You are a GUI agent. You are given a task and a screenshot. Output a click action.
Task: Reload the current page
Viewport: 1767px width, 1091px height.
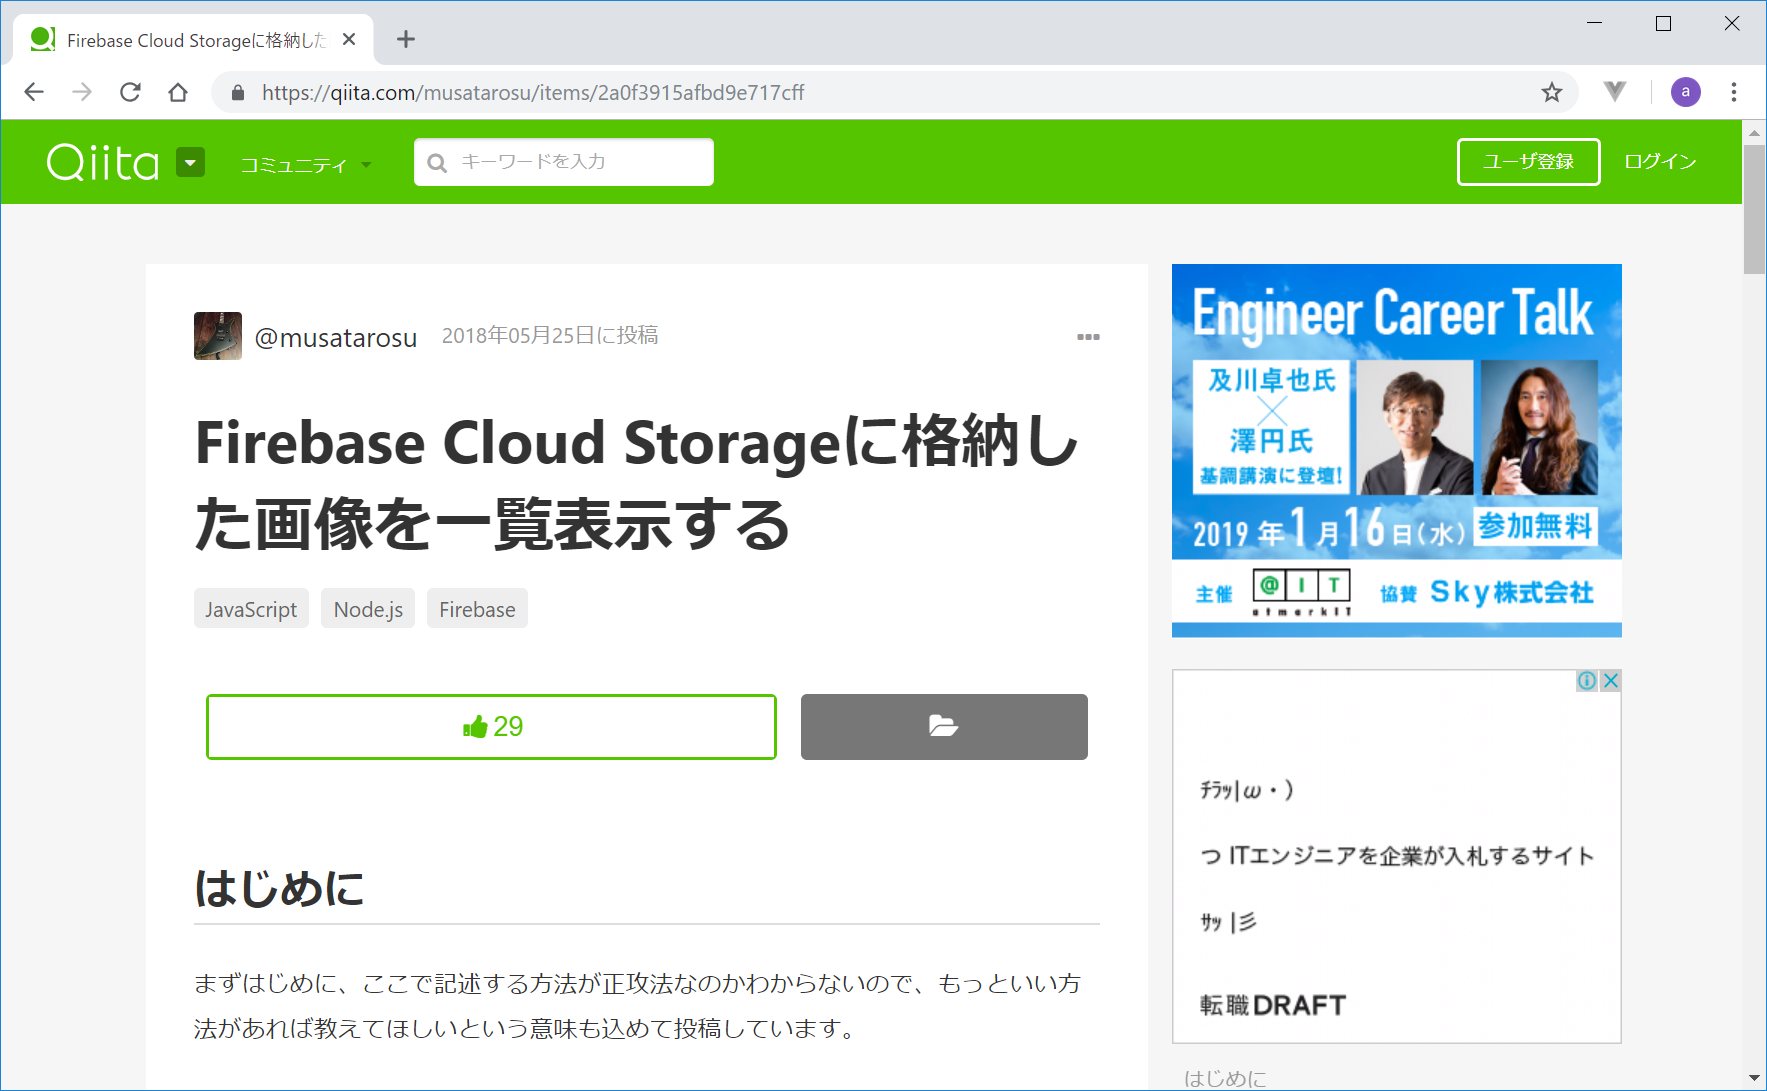(130, 92)
